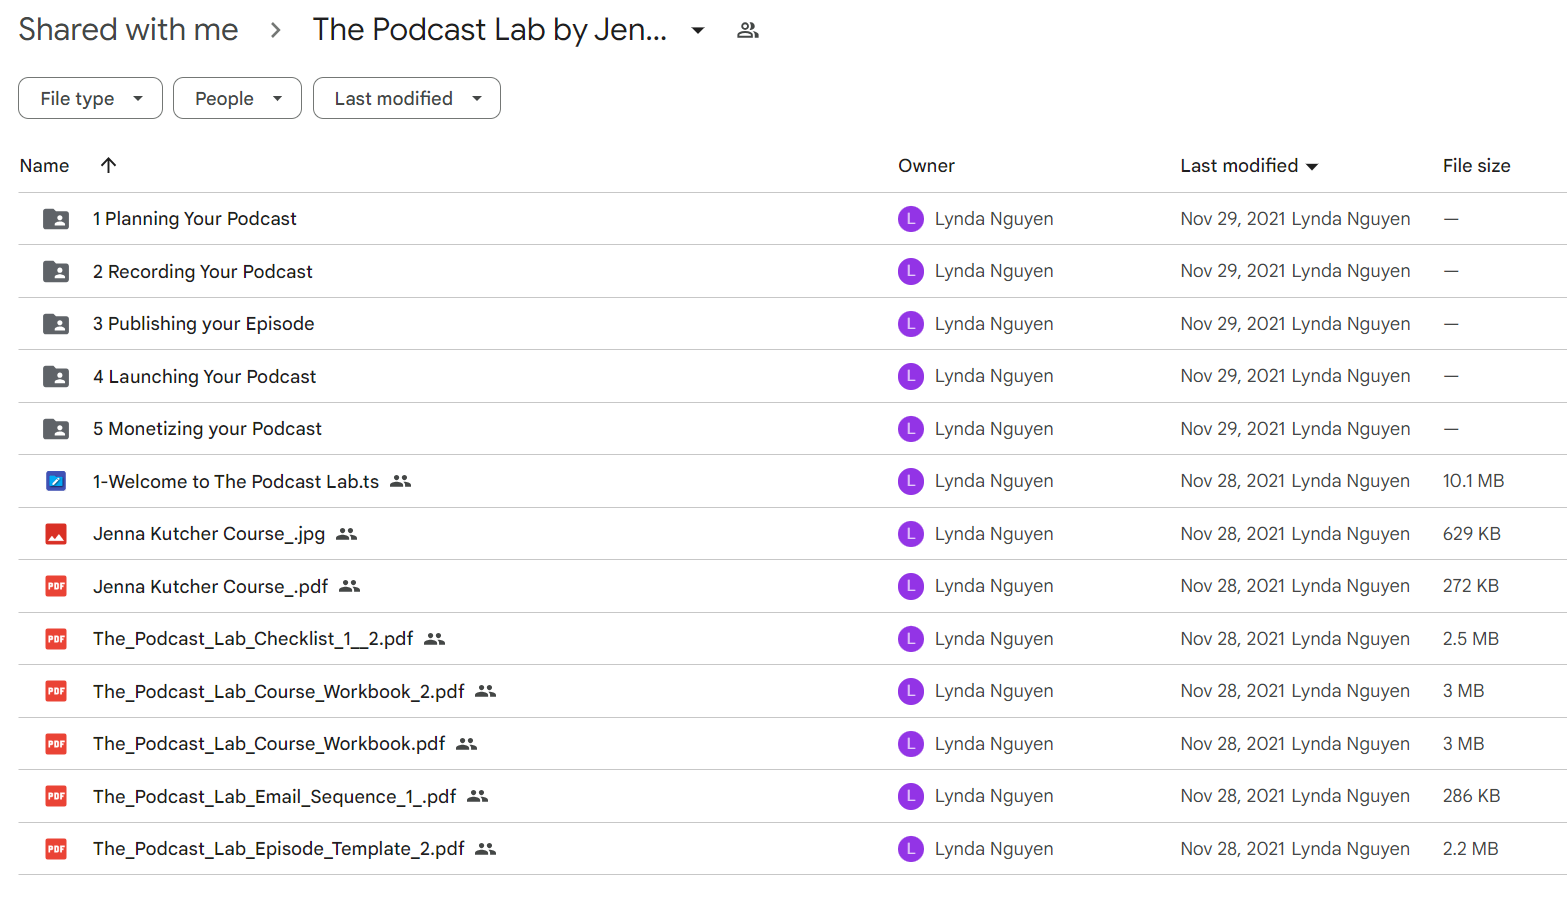Select file 1-Welcome to The Podcast Lab.ts
Image resolution: width=1567 pixels, height=904 pixels.
click(236, 481)
